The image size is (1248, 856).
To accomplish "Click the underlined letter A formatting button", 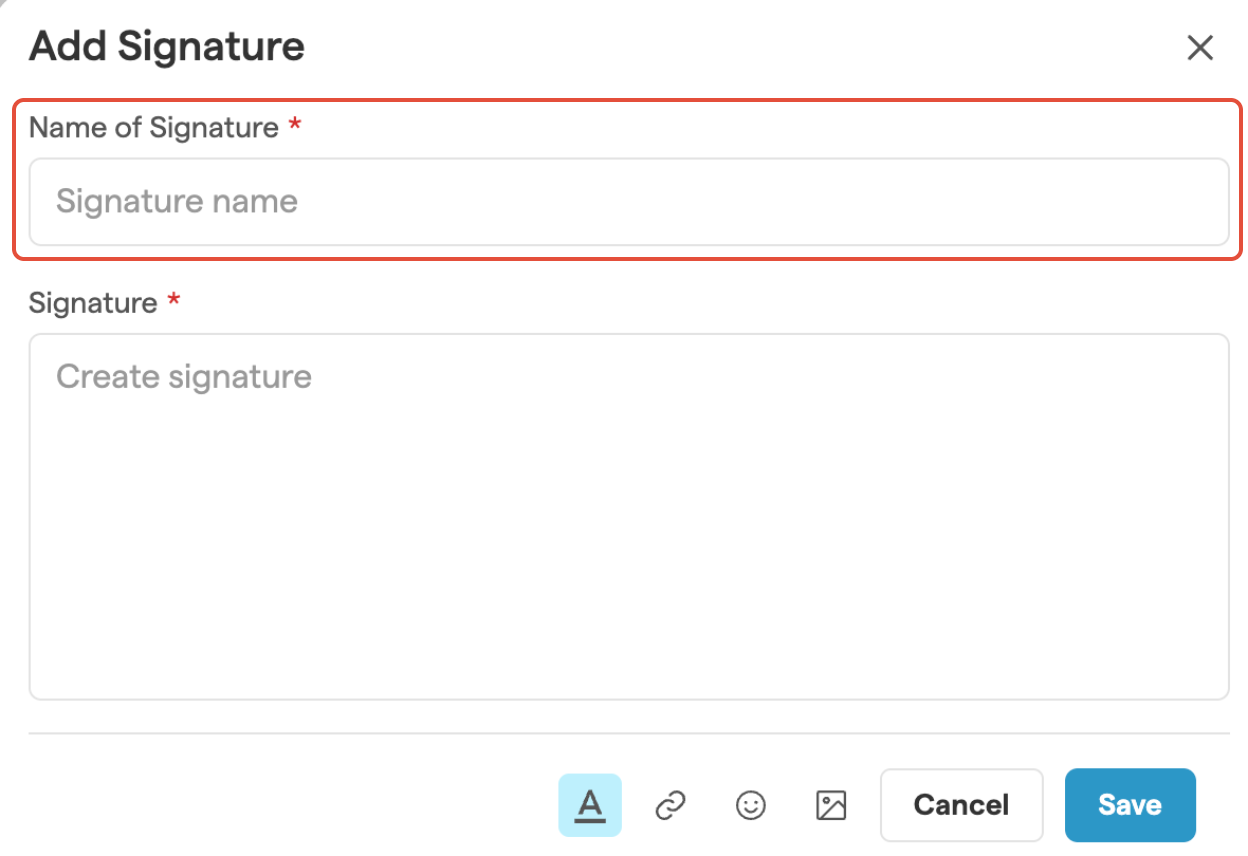I will pyautogui.click(x=590, y=805).
